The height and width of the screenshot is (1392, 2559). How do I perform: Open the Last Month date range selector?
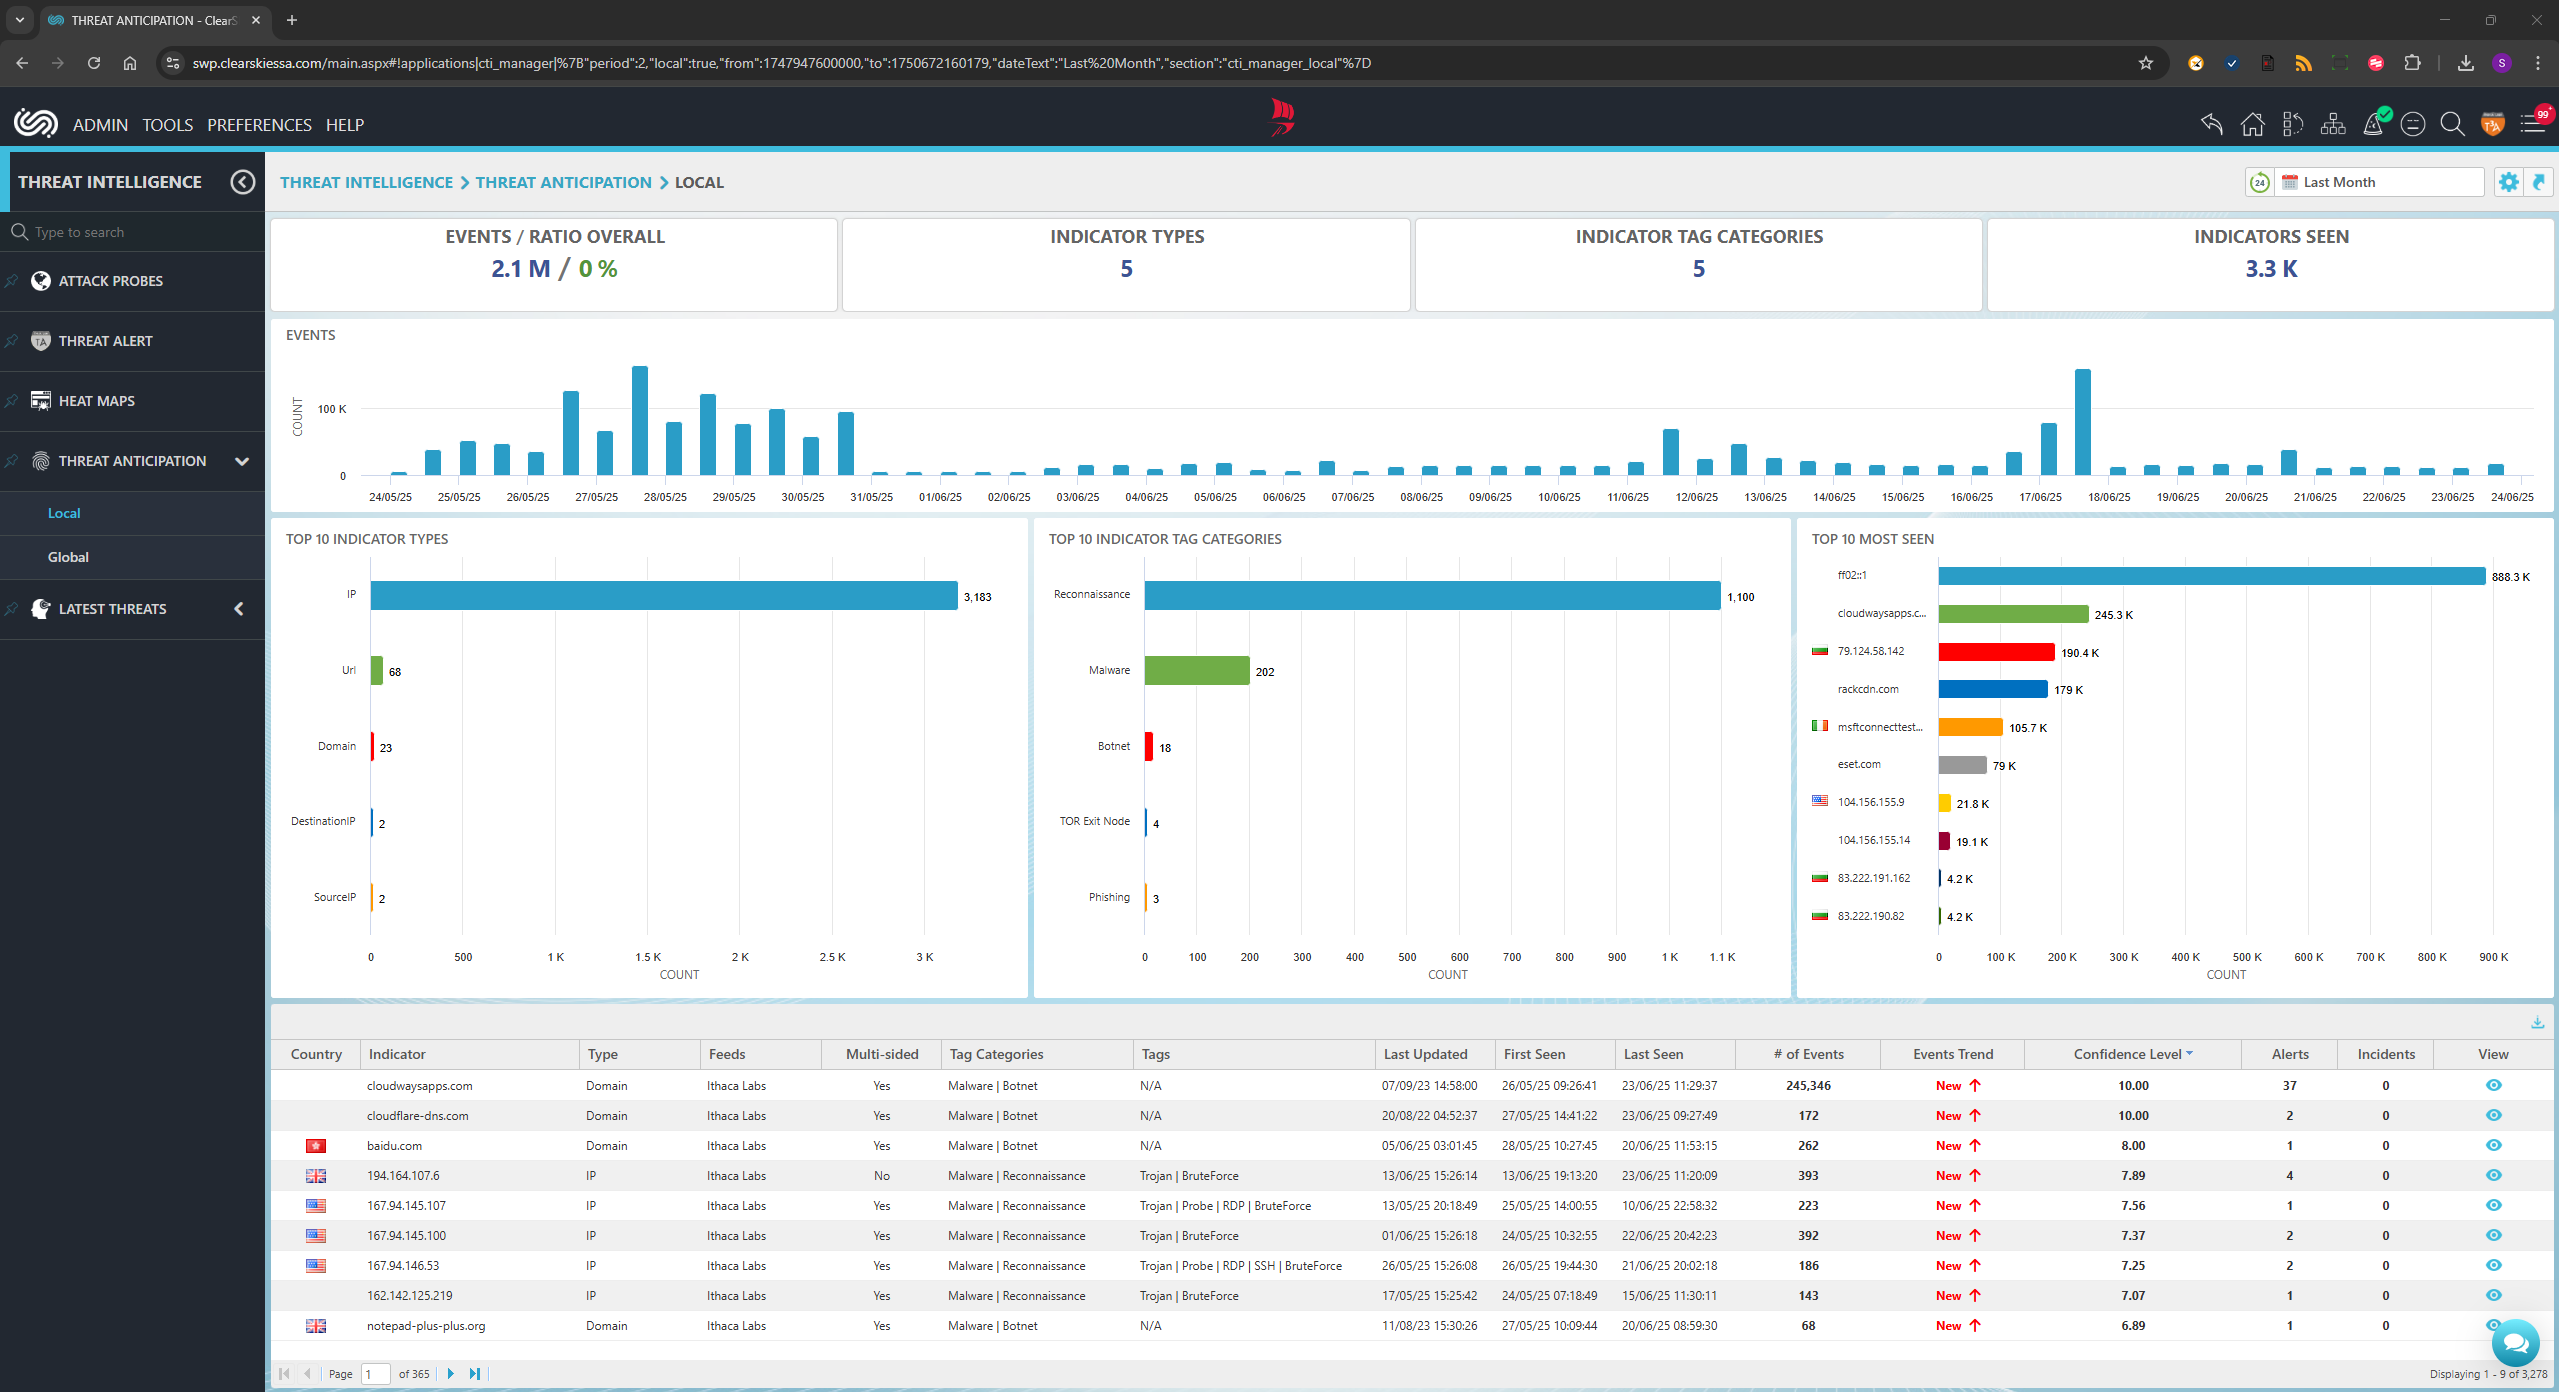tap(2380, 182)
